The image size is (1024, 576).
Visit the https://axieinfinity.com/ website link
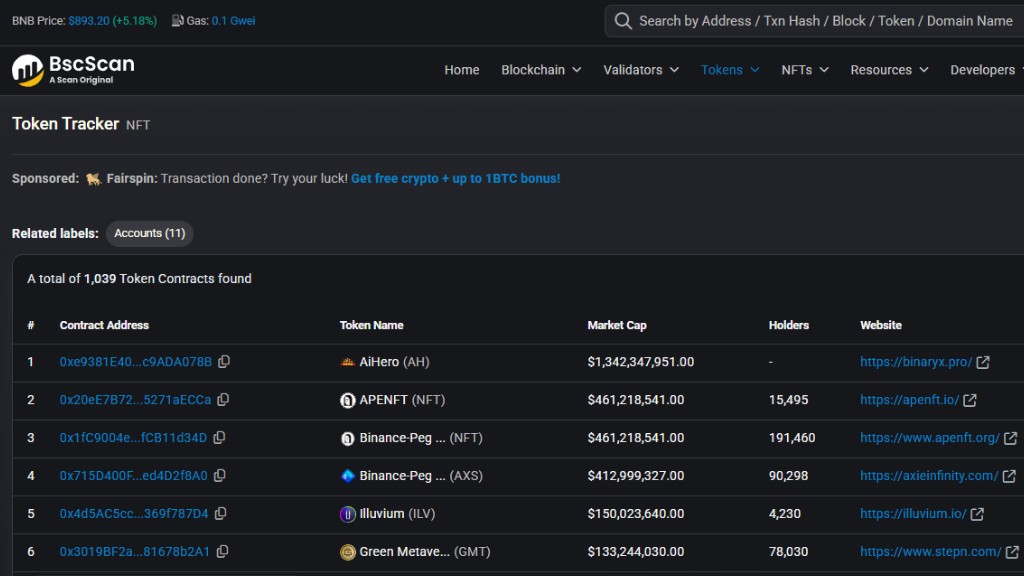[x=929, y=475]
